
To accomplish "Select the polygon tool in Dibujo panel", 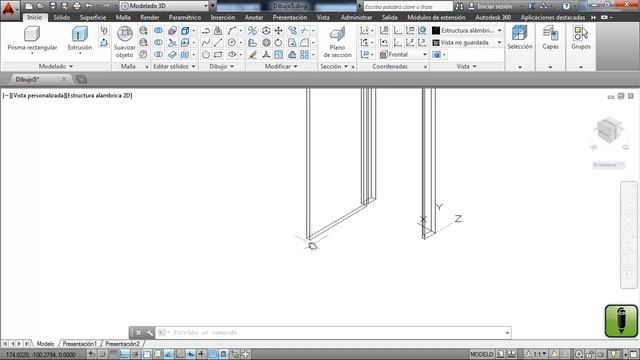I will [206, 54].
